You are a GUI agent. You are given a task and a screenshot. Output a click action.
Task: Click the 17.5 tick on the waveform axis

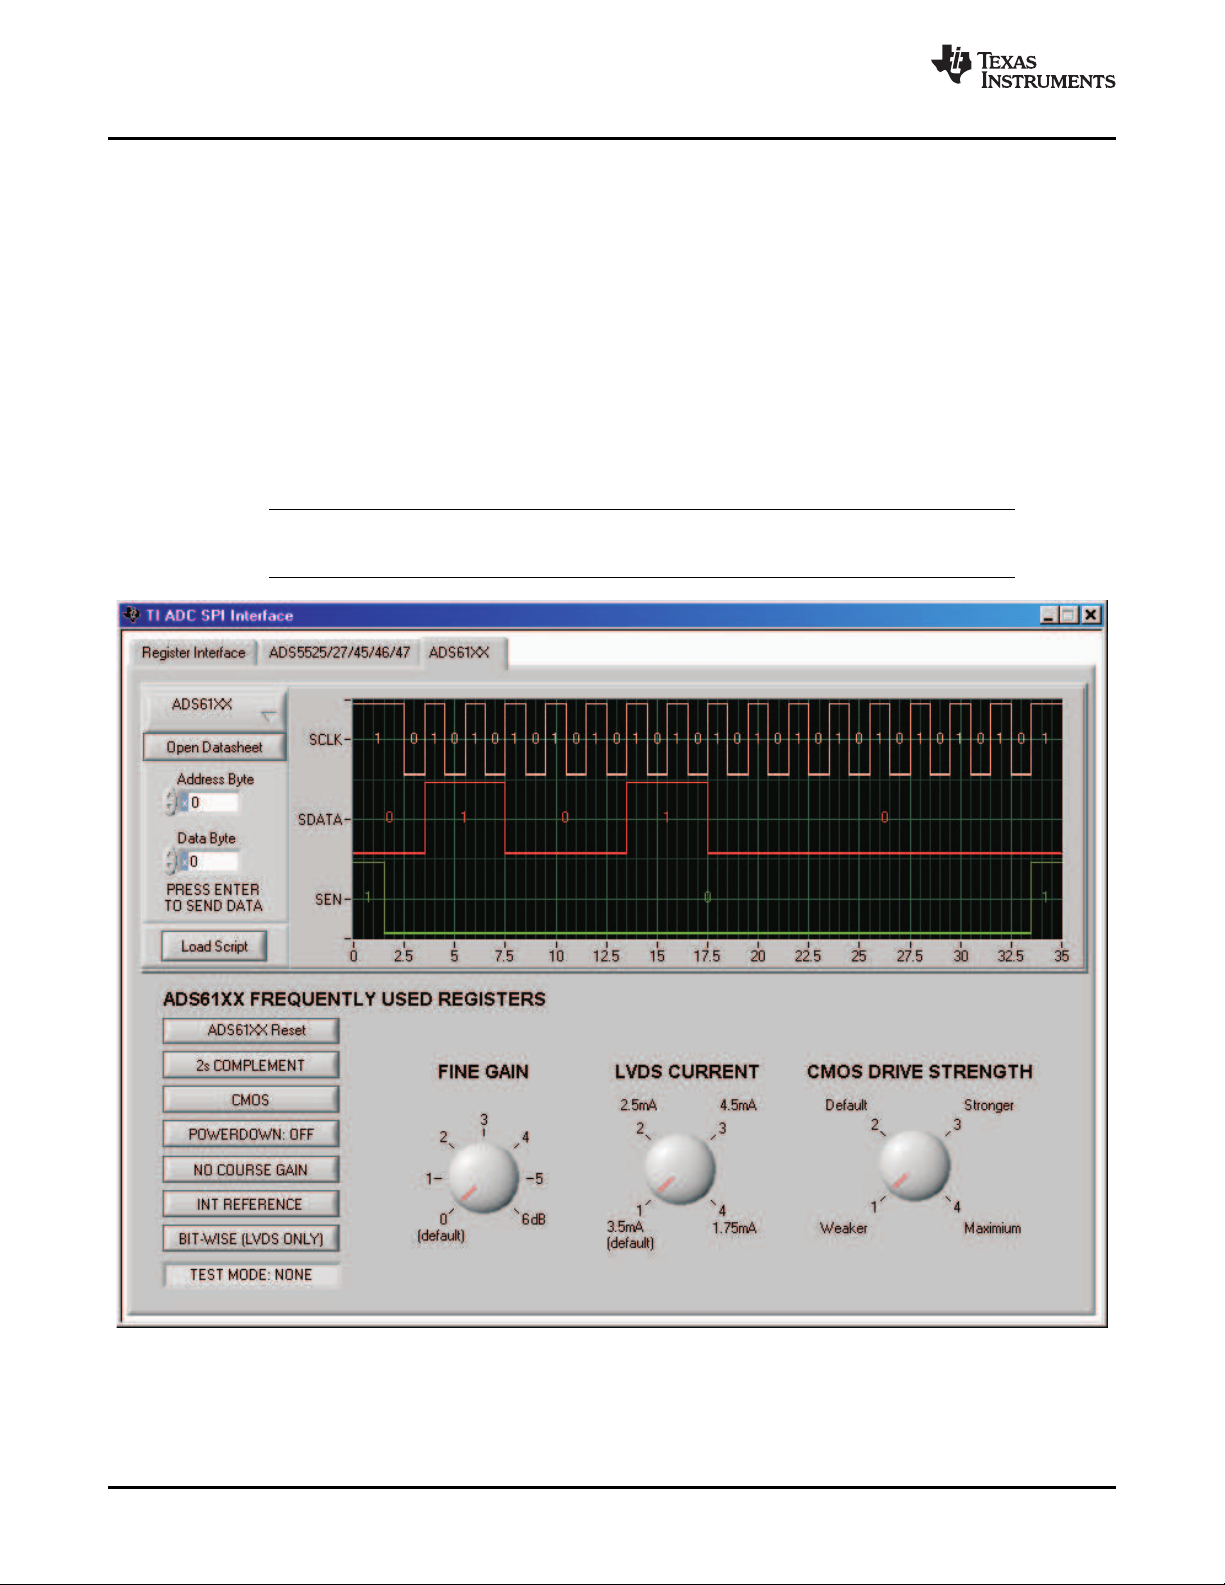click(x=707, y=956)
